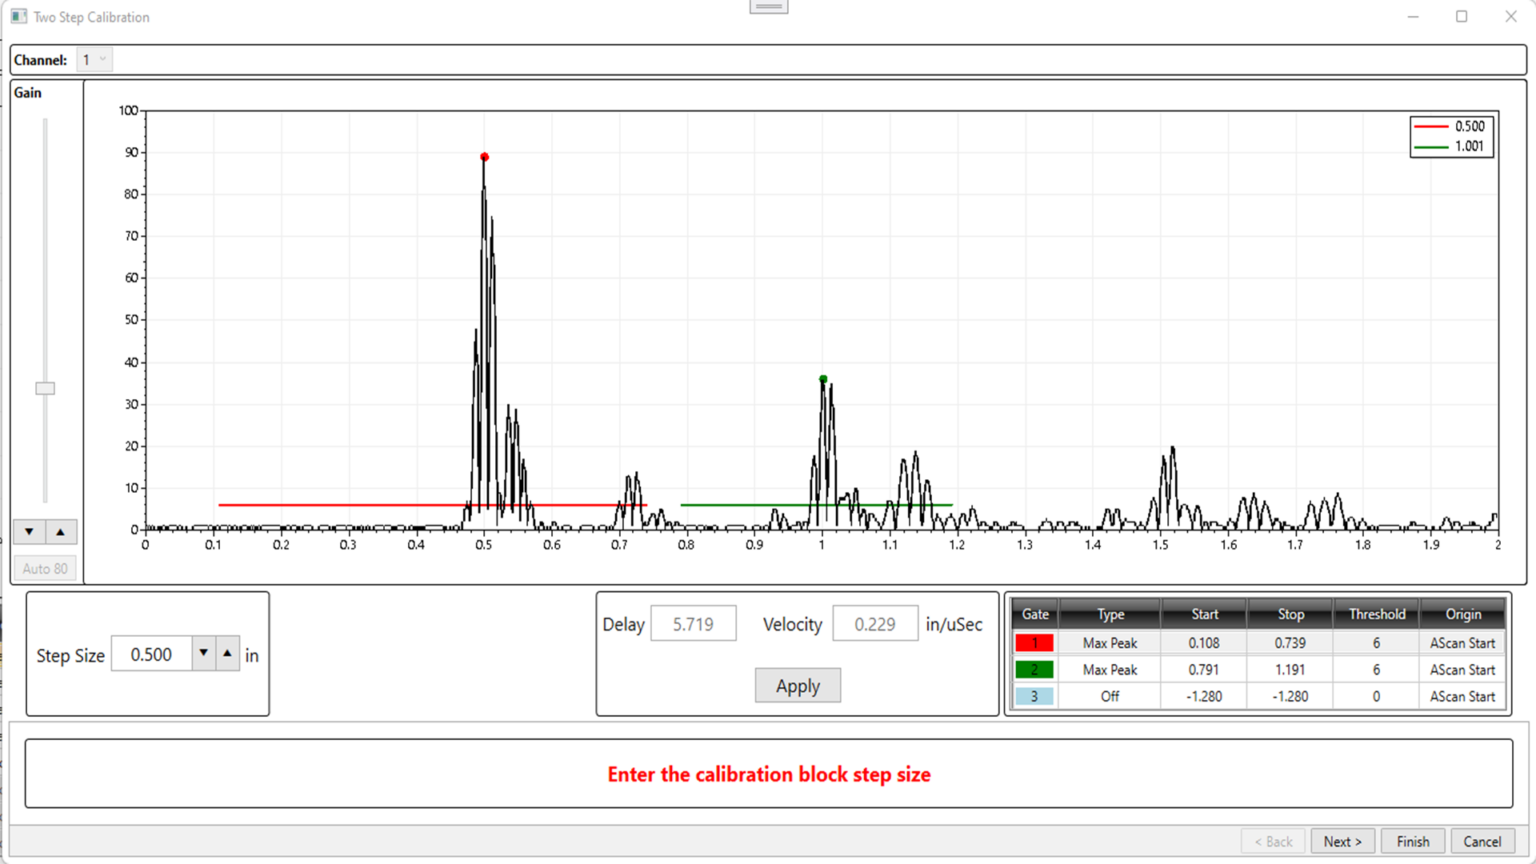The image size is (1536, 864).
Task: Click inside the Delay input field
Action: (x=693, y=623)
